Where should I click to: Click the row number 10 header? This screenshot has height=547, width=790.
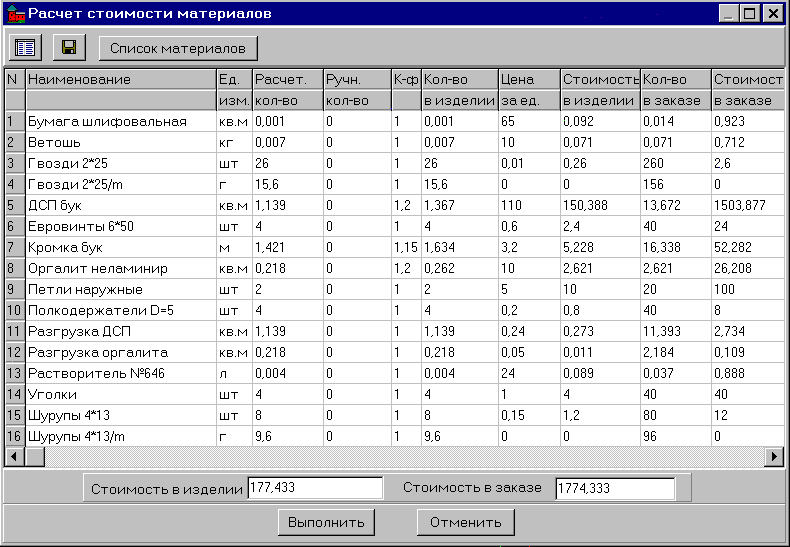15,310
